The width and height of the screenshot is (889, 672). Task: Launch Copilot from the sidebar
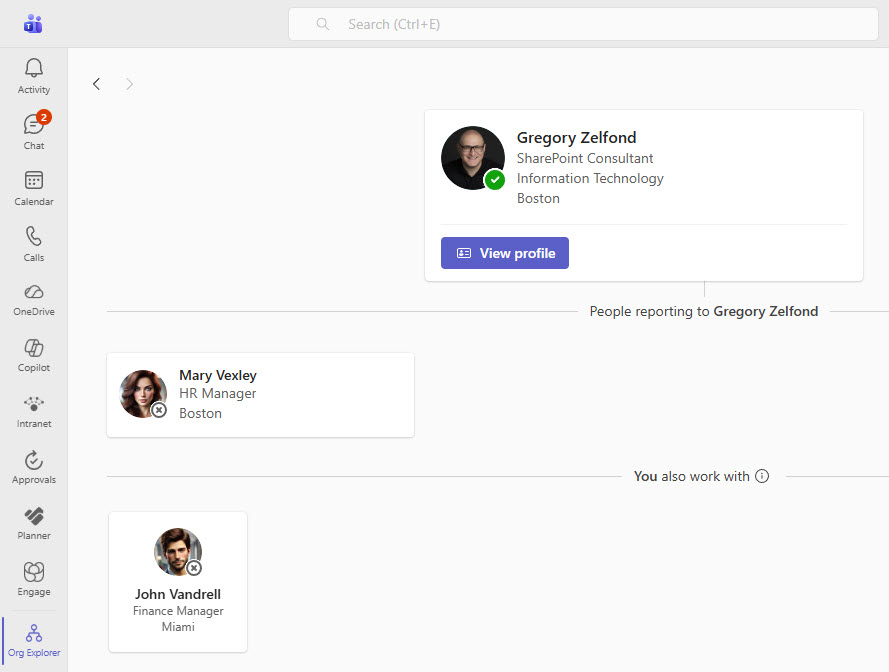click(34, 355)
